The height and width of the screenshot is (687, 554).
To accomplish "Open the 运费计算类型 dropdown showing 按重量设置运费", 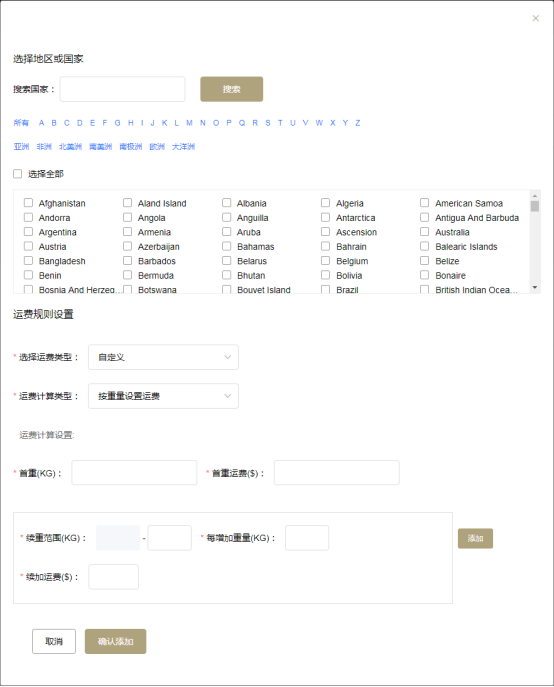I will tap(163, 396).
